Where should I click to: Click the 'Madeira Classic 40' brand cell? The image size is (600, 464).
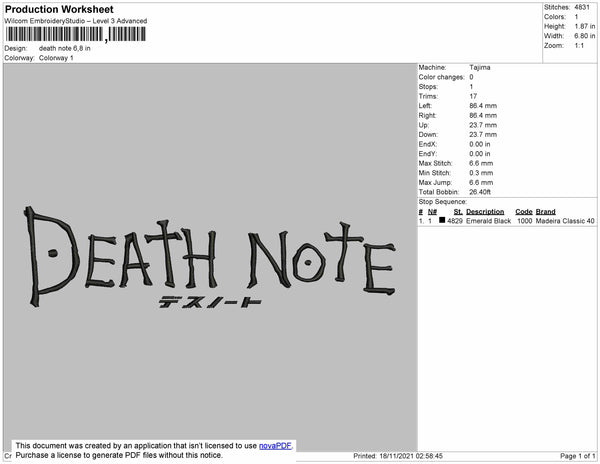pos(565,221)
